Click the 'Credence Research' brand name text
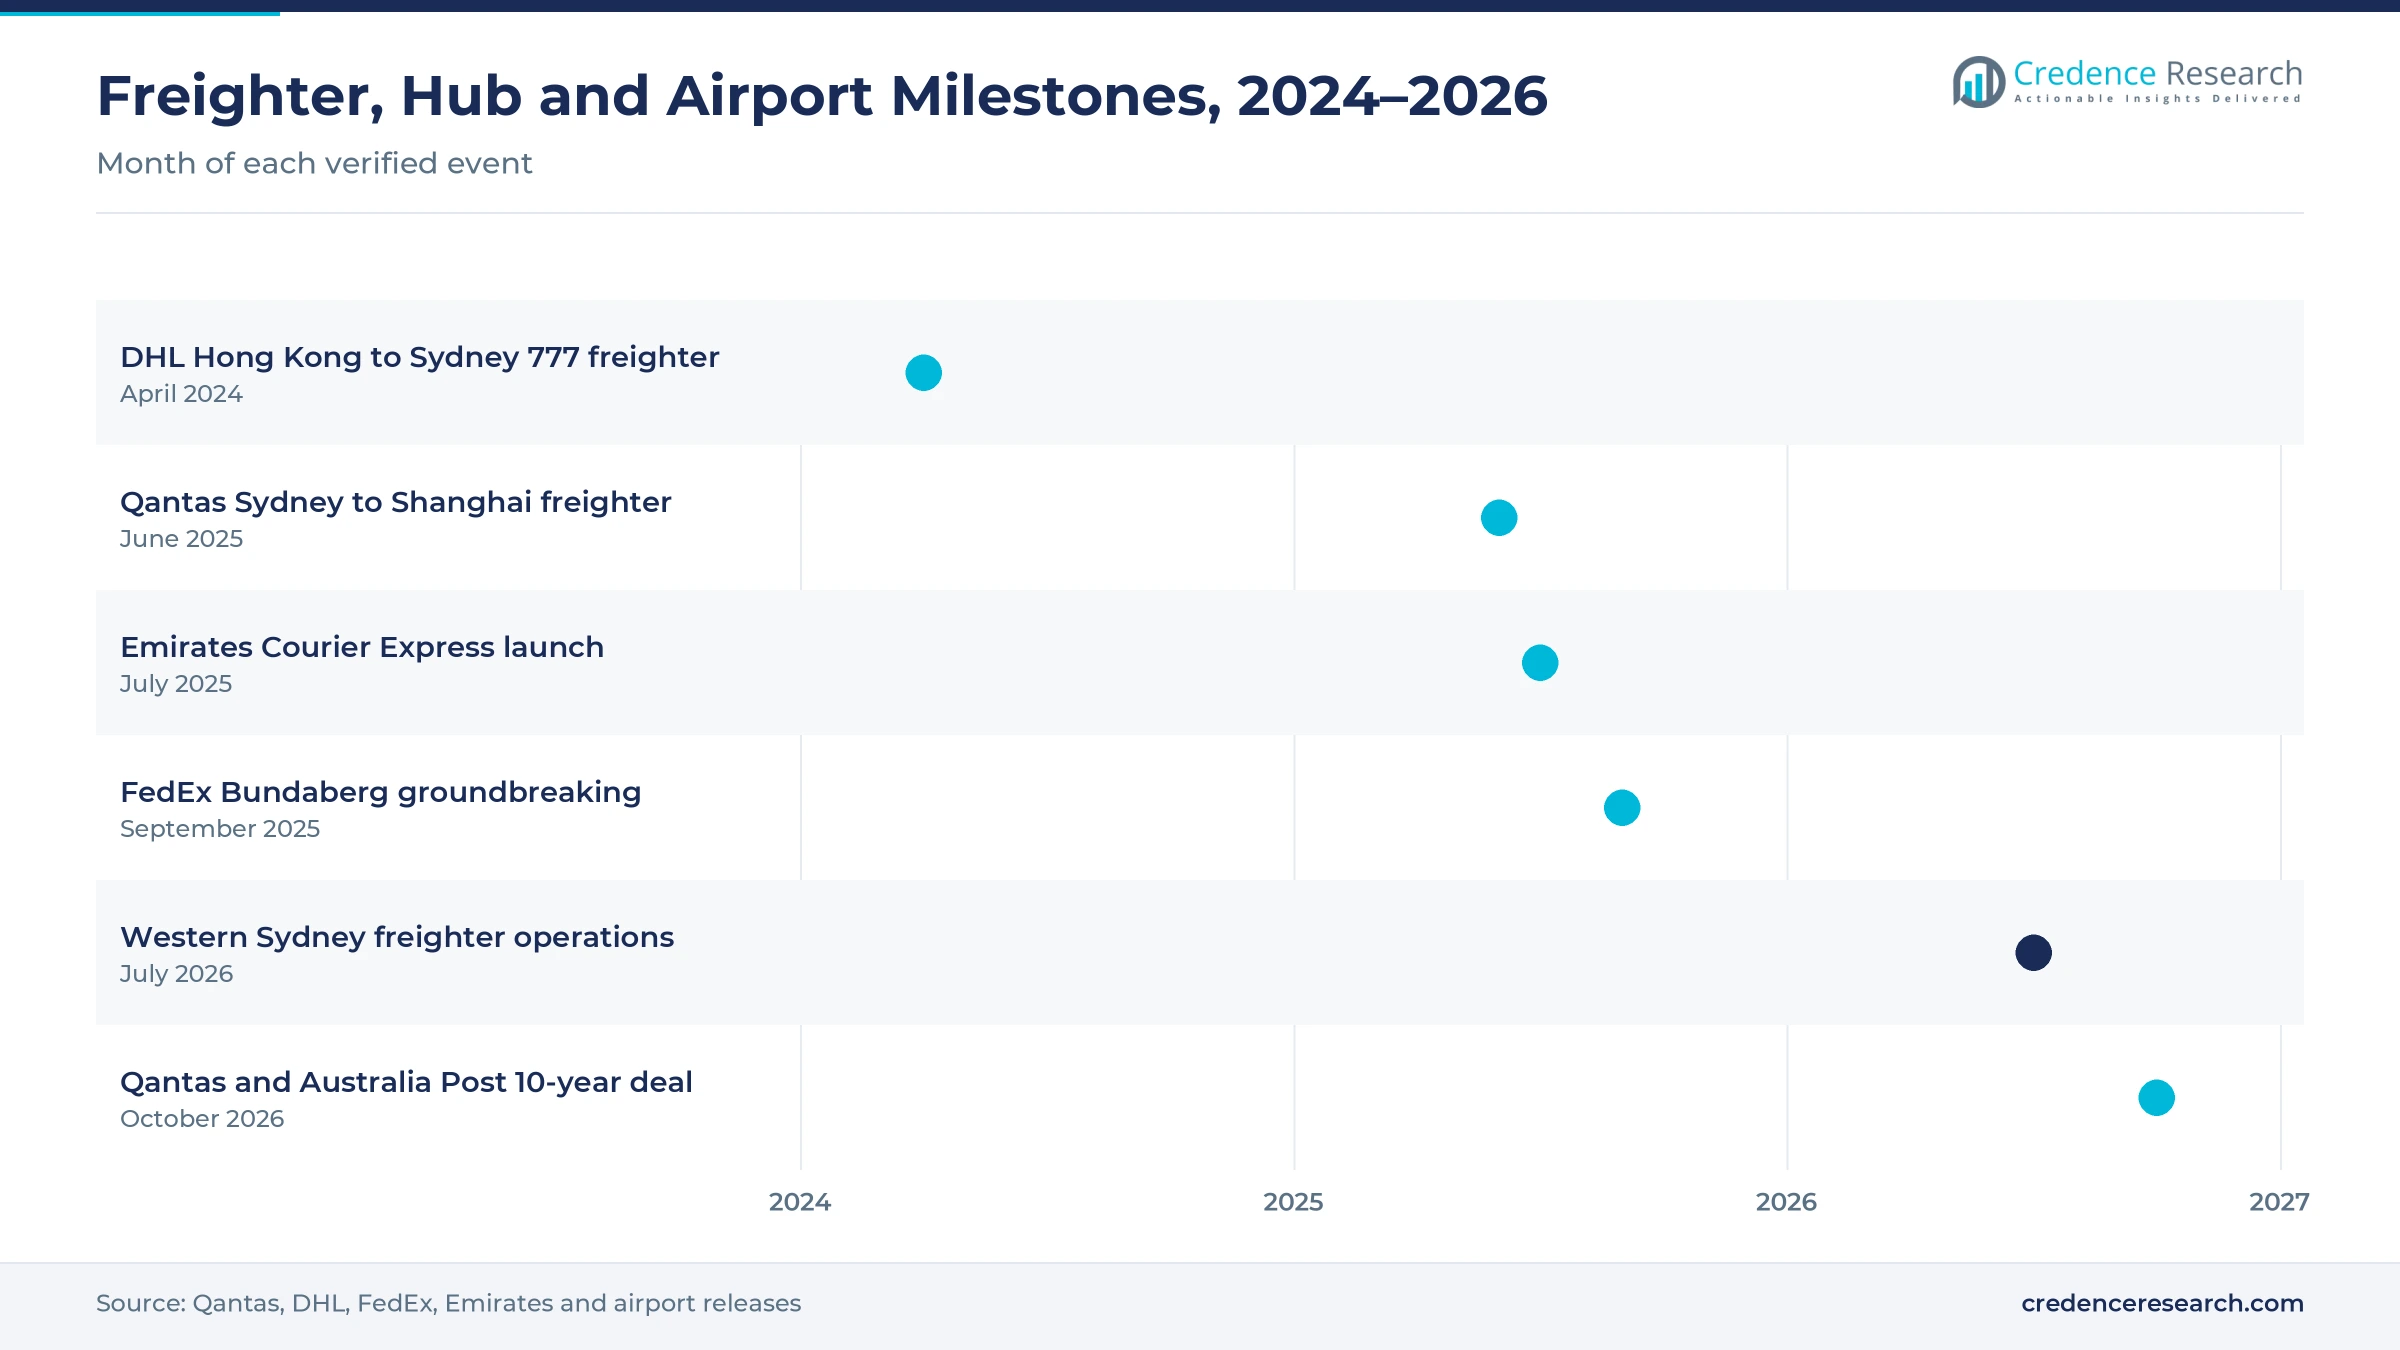Screen dimensions: 2400x1350 point(2158,73)
